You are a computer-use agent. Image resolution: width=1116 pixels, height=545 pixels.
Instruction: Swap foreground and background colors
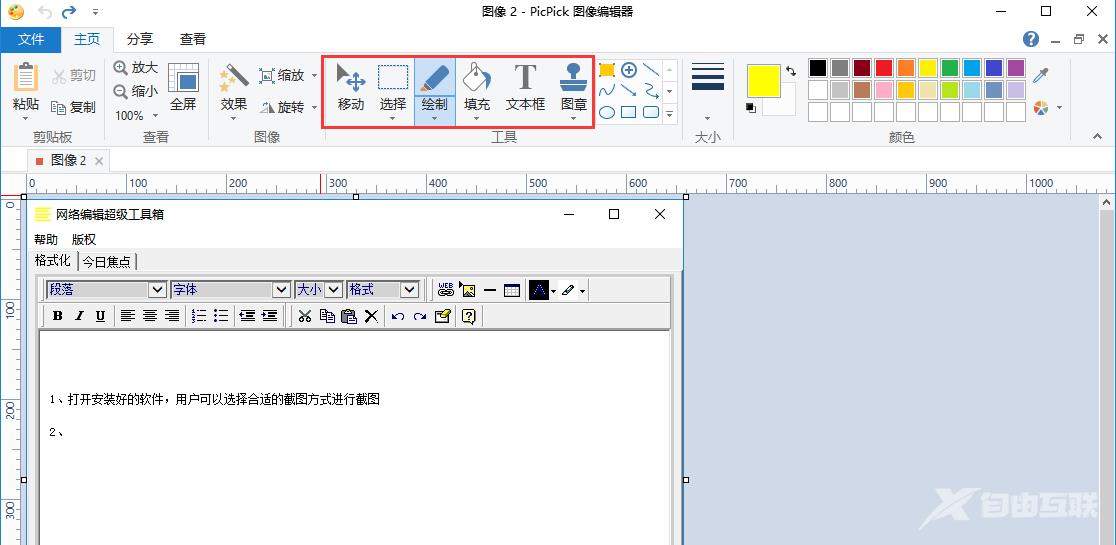[x=791, y=70]
